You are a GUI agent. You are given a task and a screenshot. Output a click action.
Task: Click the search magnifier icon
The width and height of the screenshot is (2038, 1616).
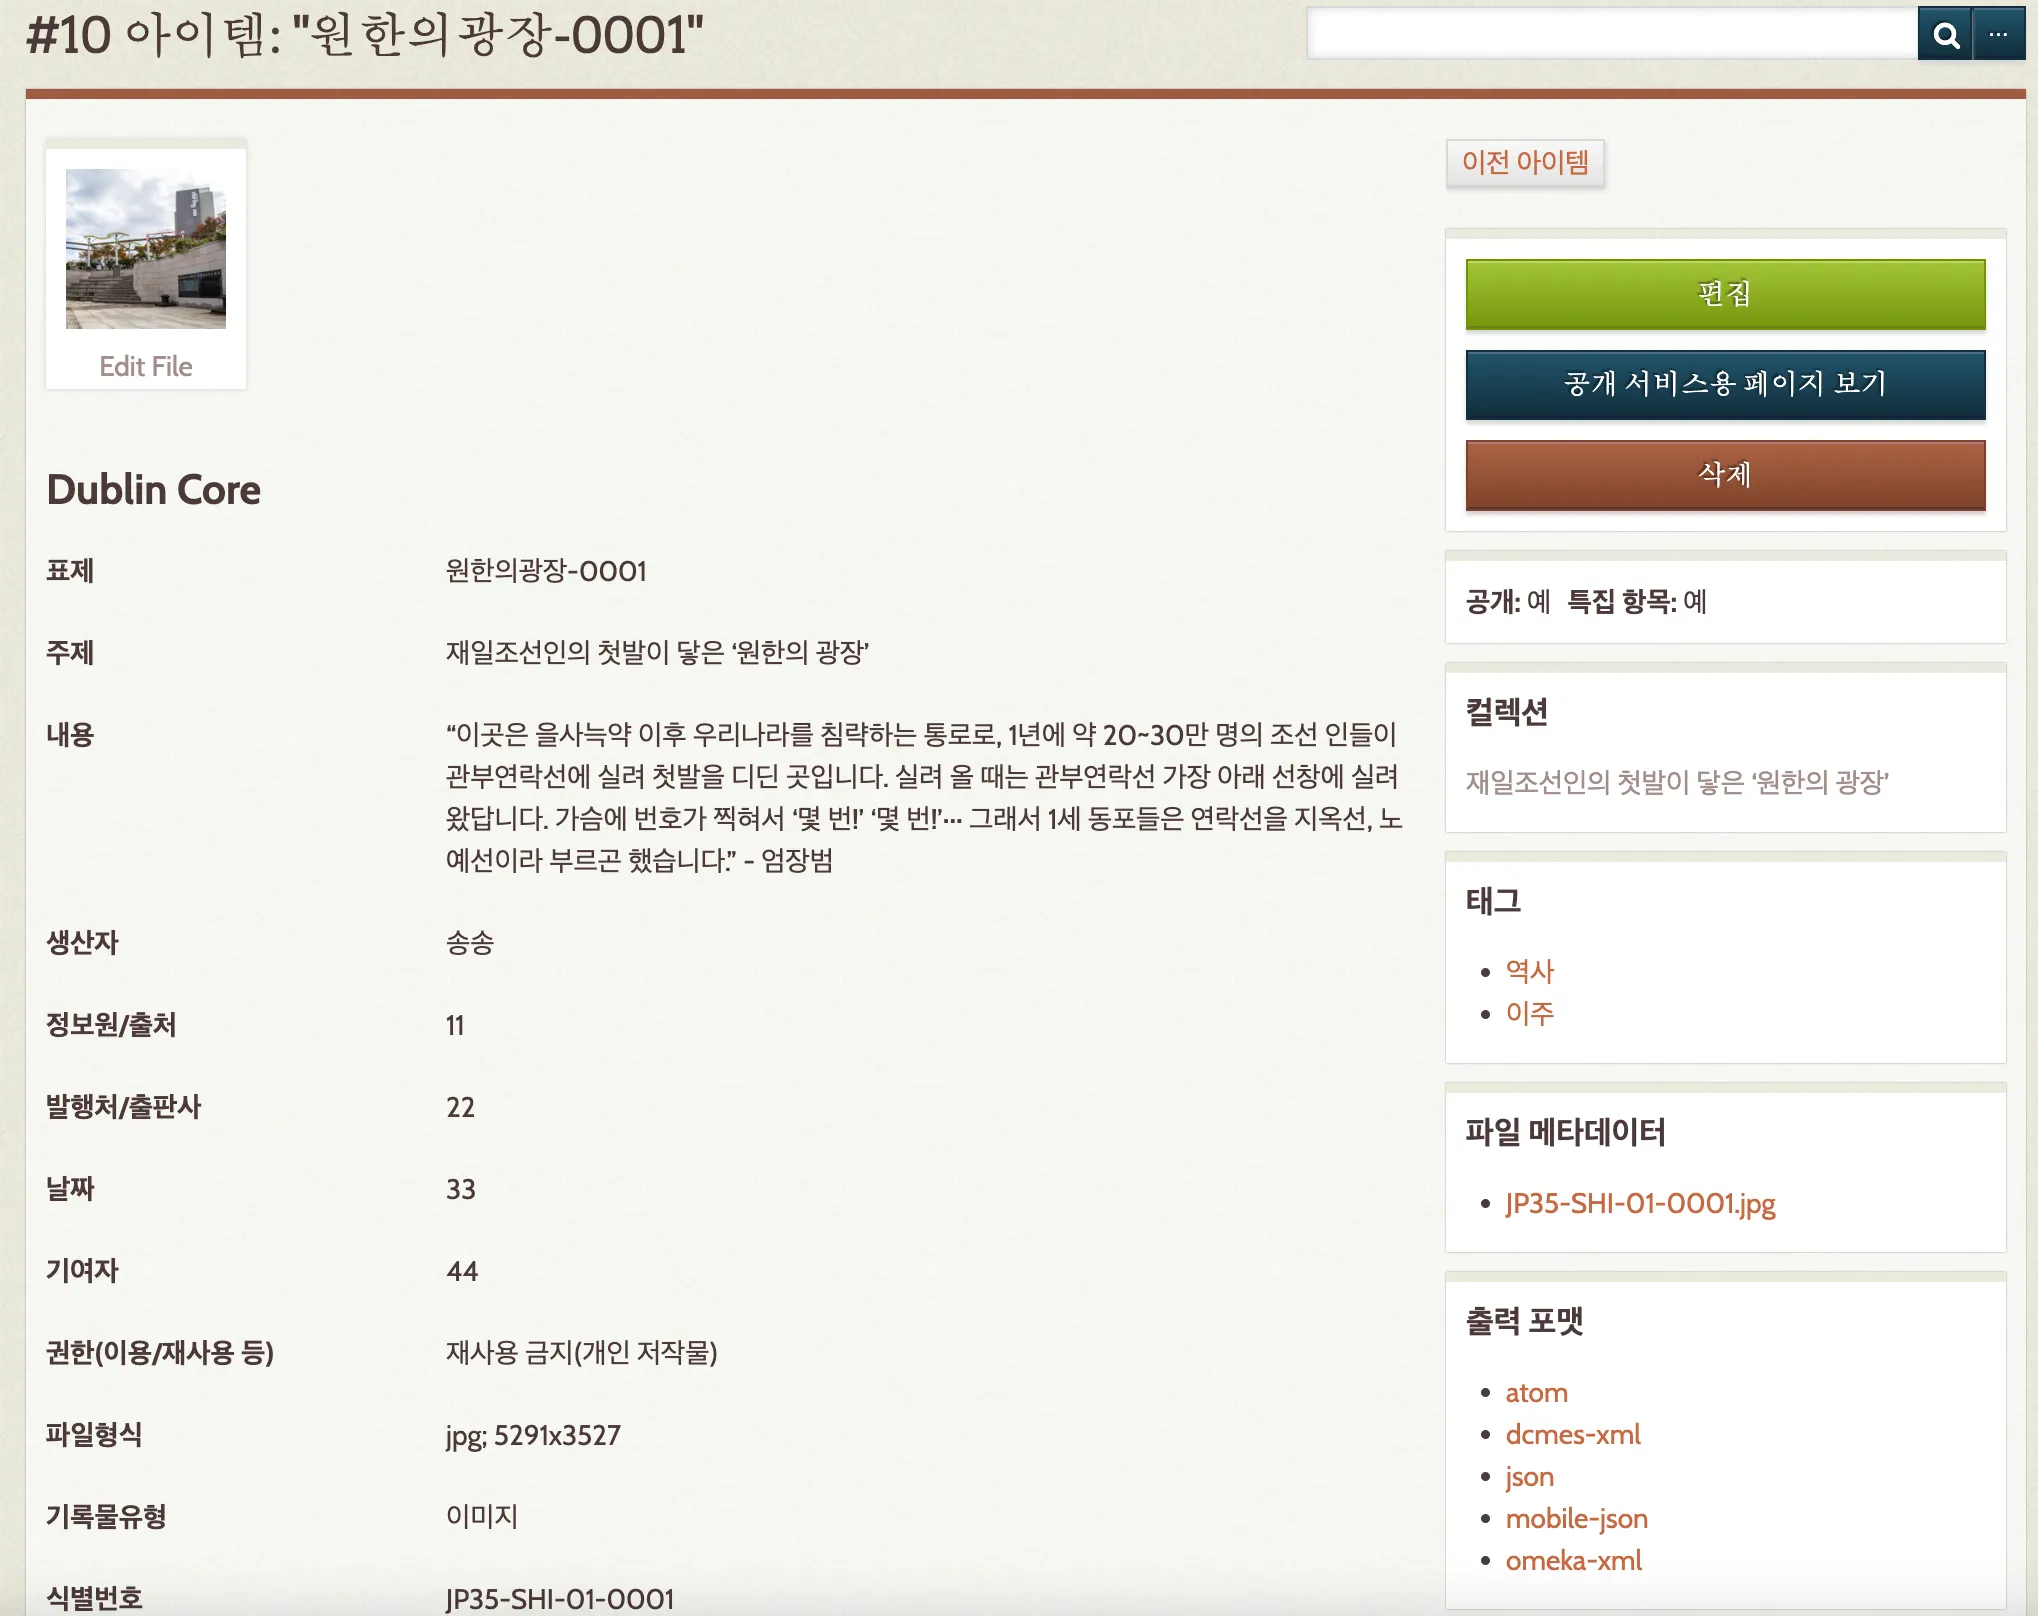[x=1944, y=35]
